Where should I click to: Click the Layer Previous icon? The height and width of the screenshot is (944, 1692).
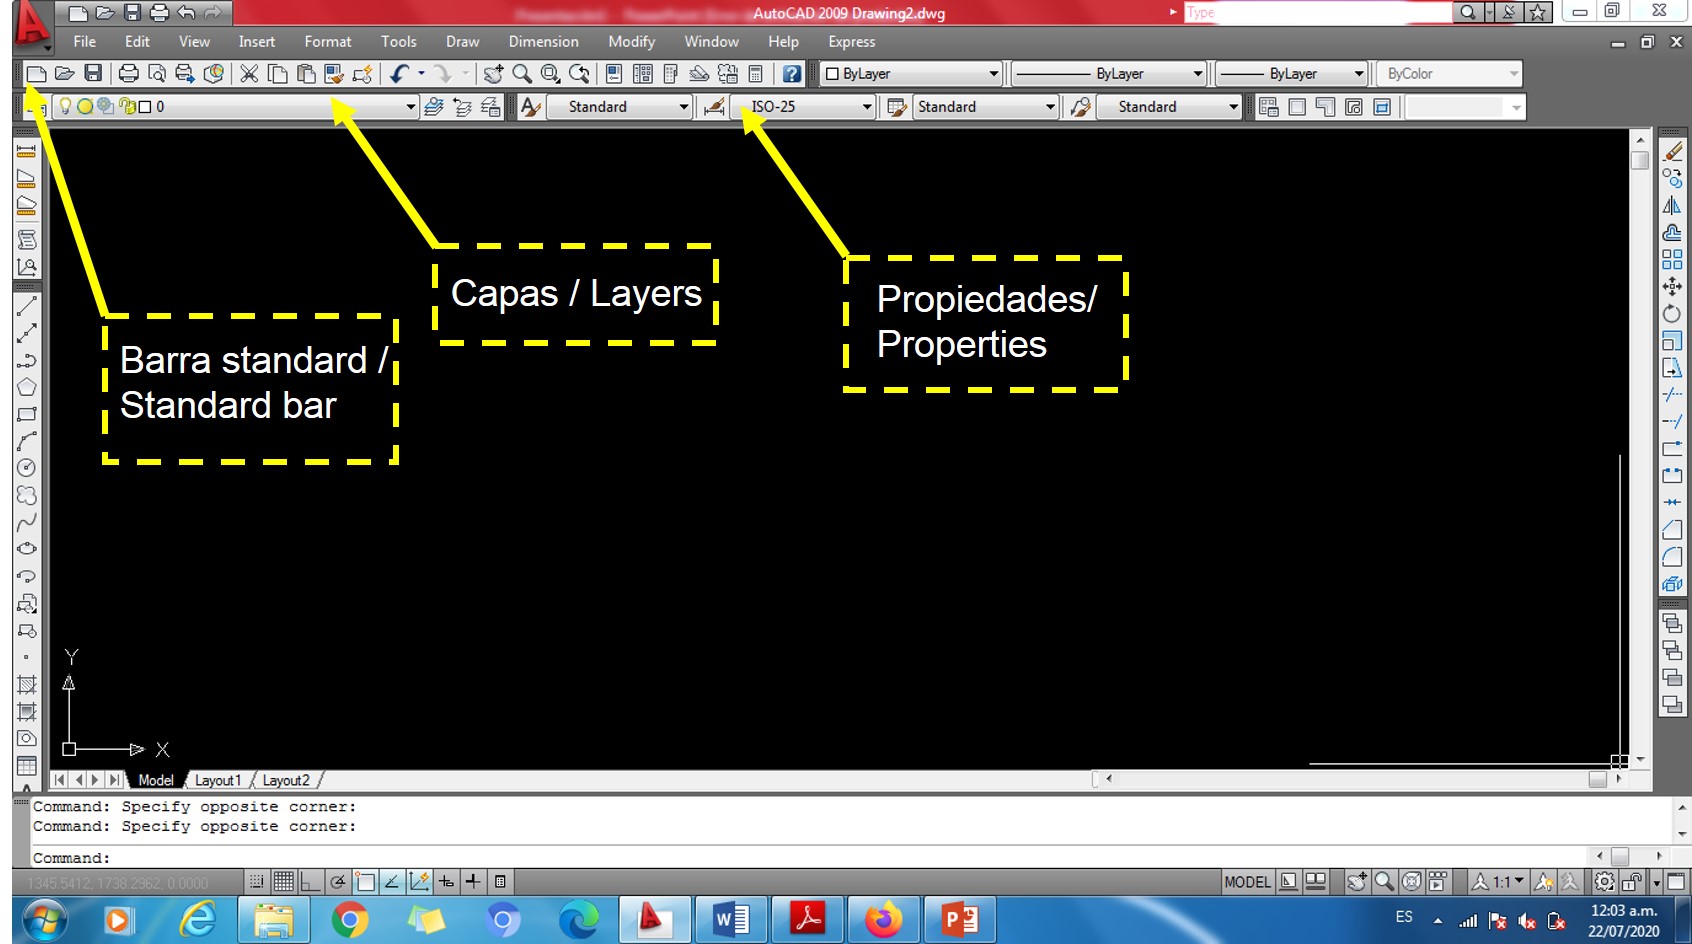coord(462,107)
